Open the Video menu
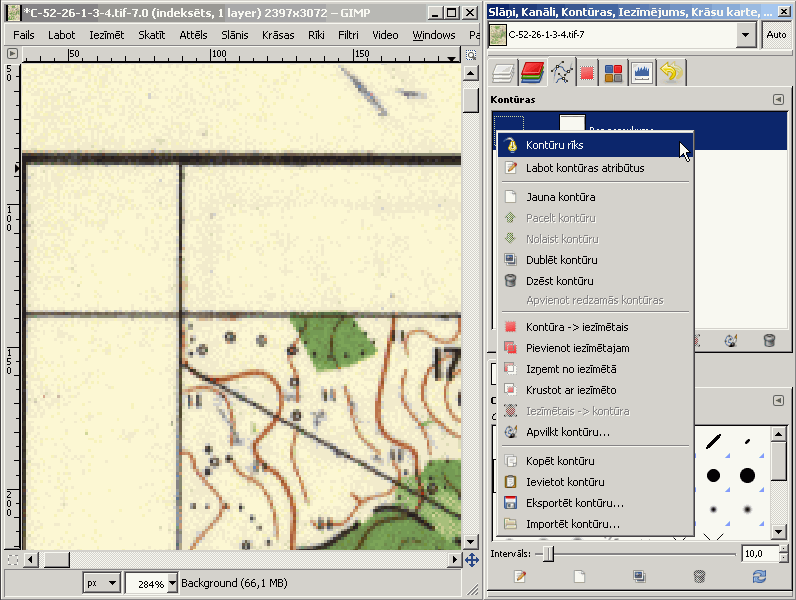This screenshot has width=796, height=600. coord(385,35)
